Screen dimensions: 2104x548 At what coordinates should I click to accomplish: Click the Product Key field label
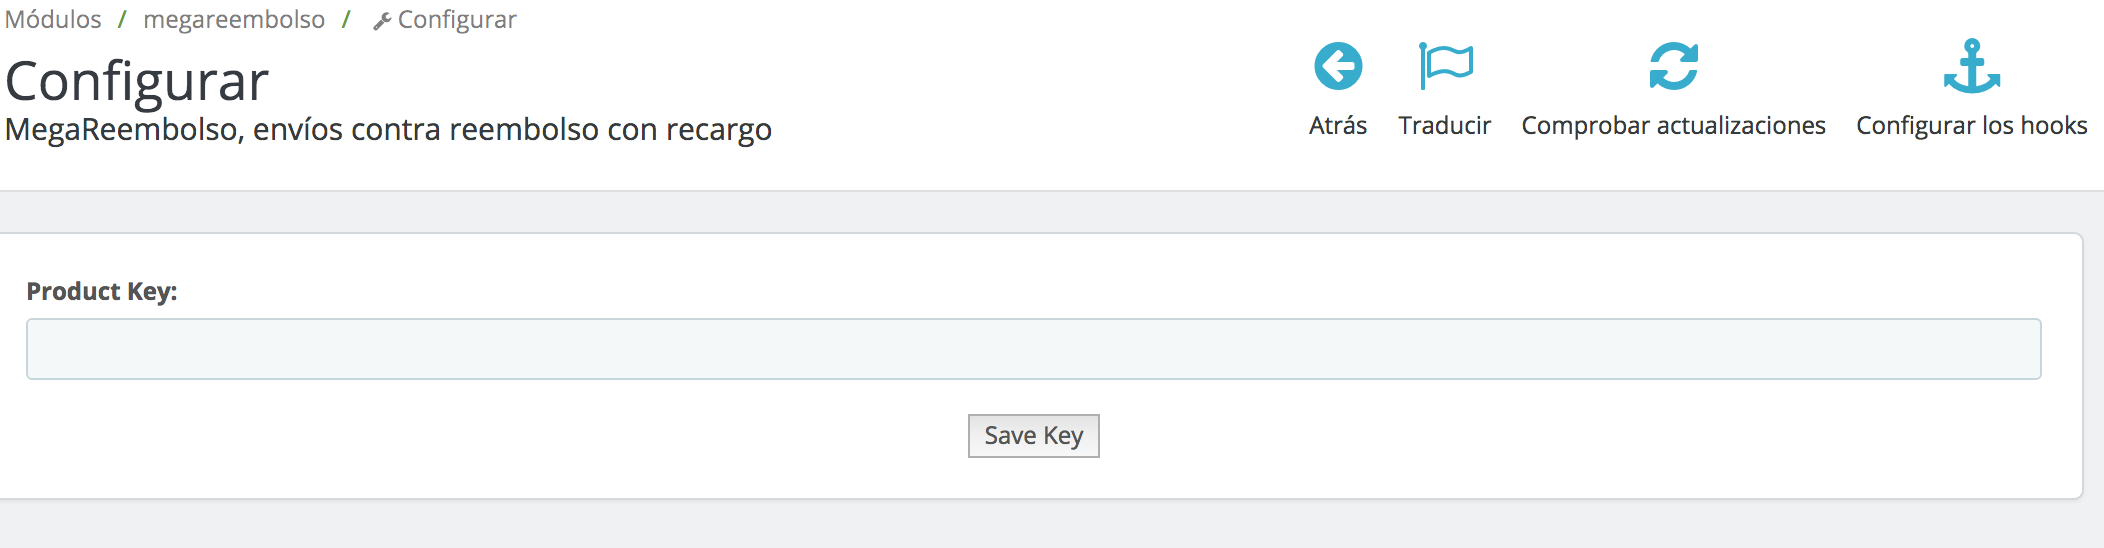click(102, 291)
